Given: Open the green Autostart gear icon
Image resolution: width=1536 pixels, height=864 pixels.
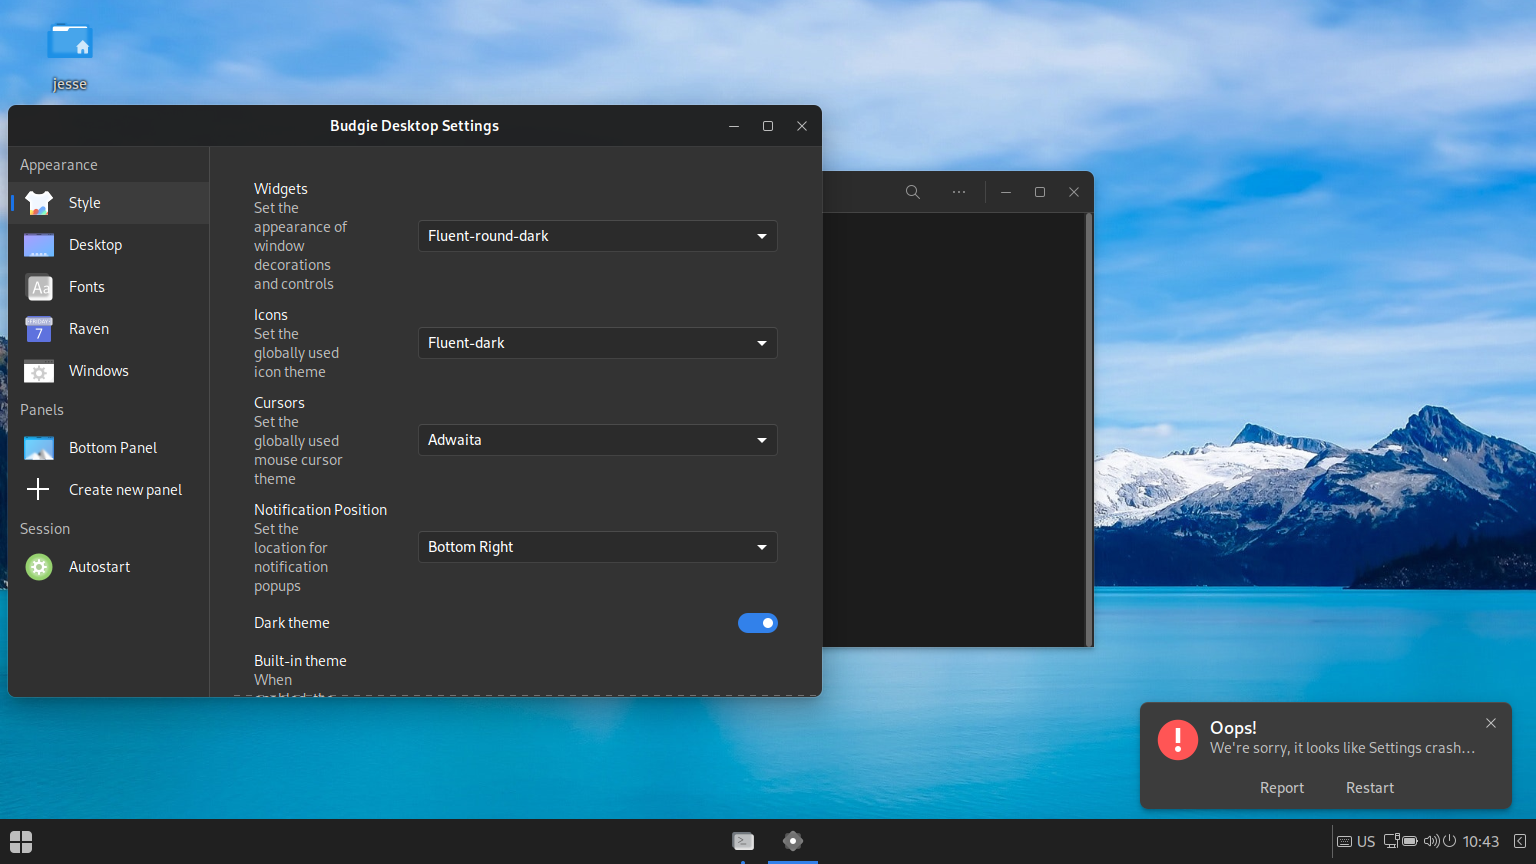Looking at the screenshot, I should coord(39,567).
